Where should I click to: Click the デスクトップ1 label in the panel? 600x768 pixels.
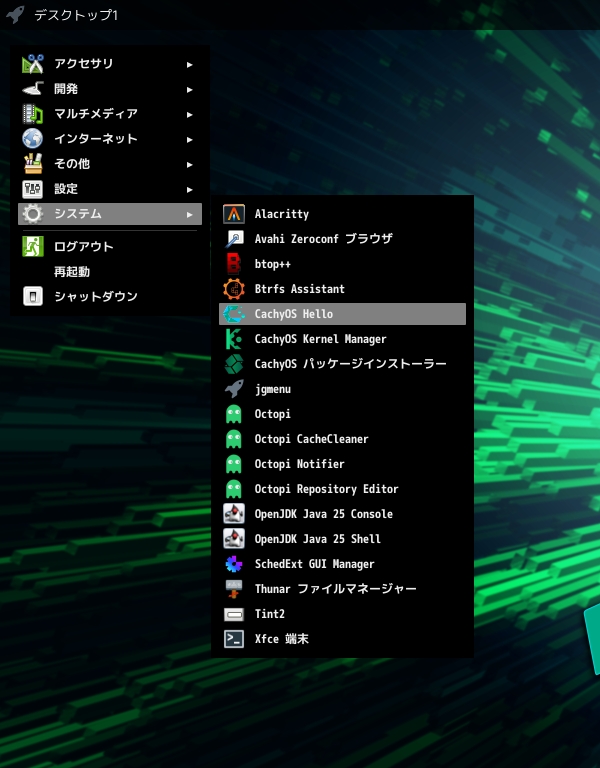tap(76, 15)
